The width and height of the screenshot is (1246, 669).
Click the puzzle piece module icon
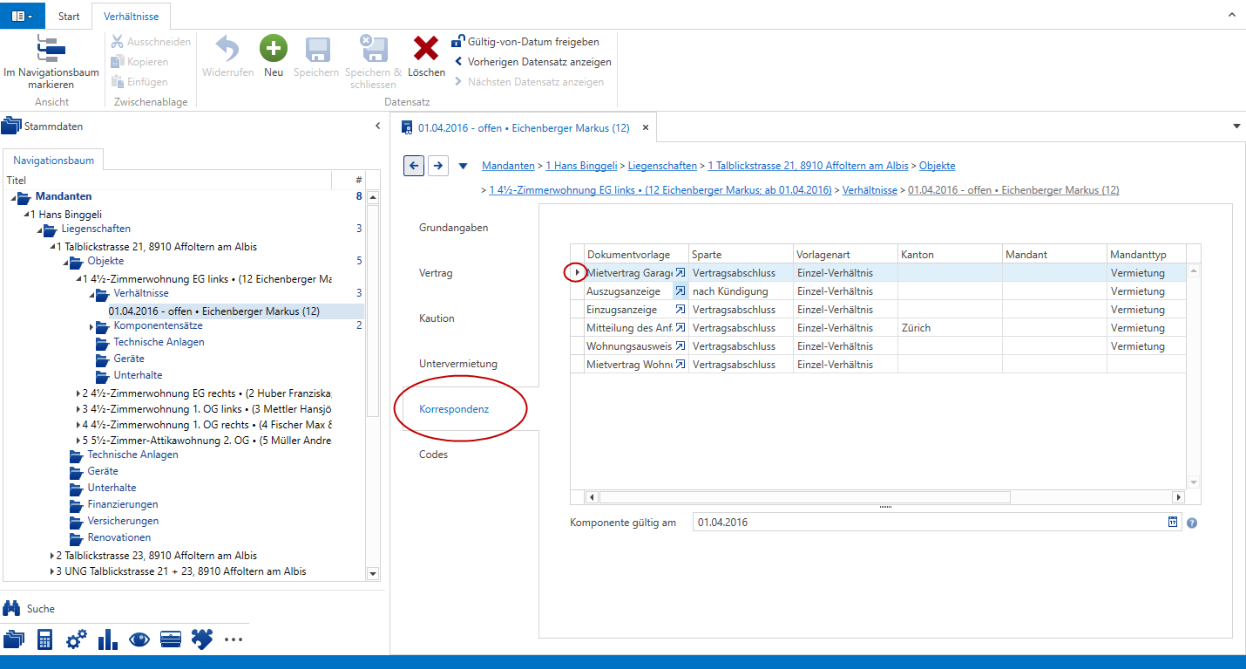click(202, 640)
